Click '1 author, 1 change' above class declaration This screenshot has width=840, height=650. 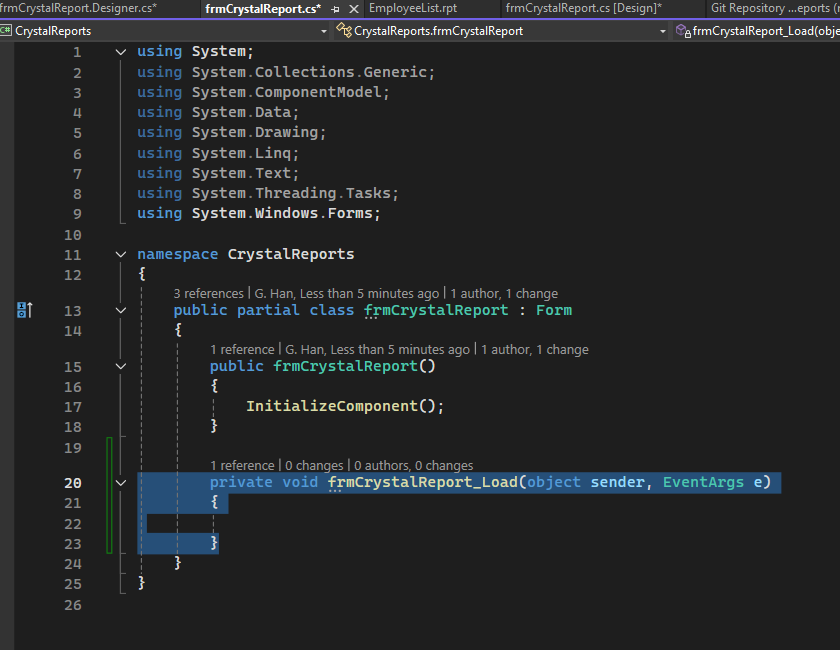point(504,294)
